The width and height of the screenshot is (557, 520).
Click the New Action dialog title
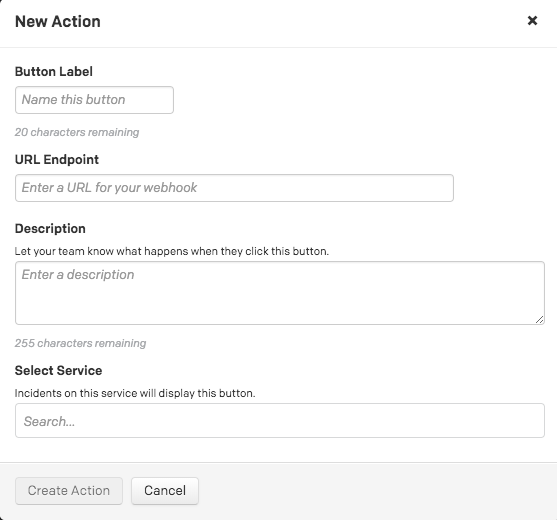click(x=58, y=21)
